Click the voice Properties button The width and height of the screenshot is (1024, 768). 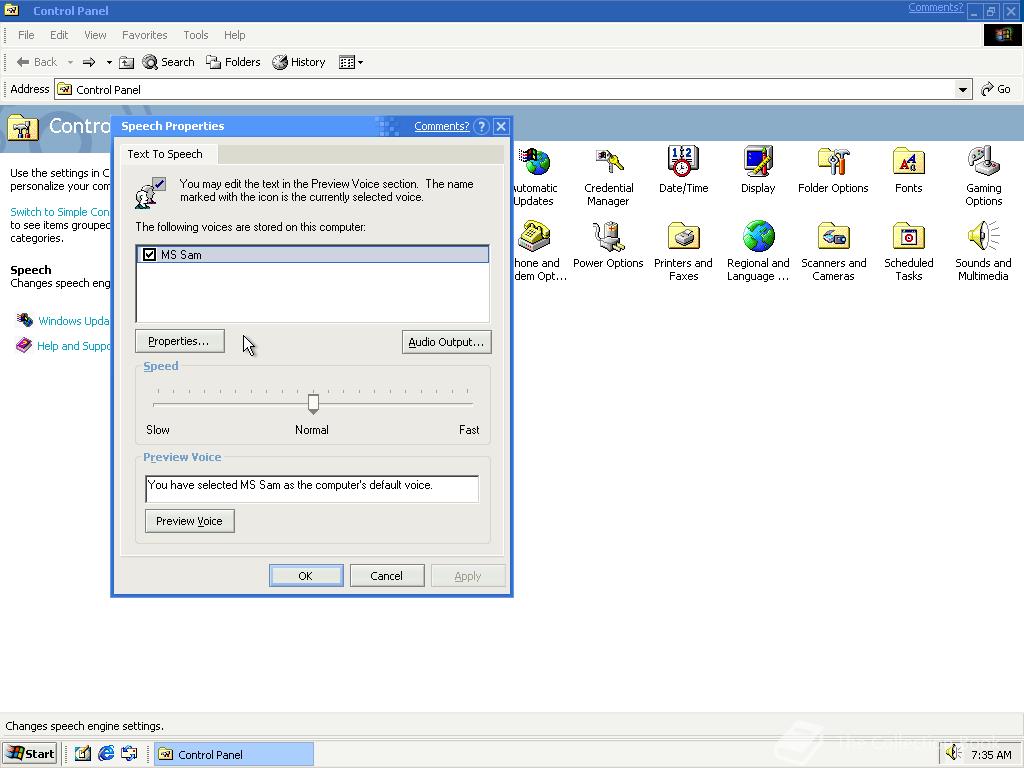pos(180,342)
